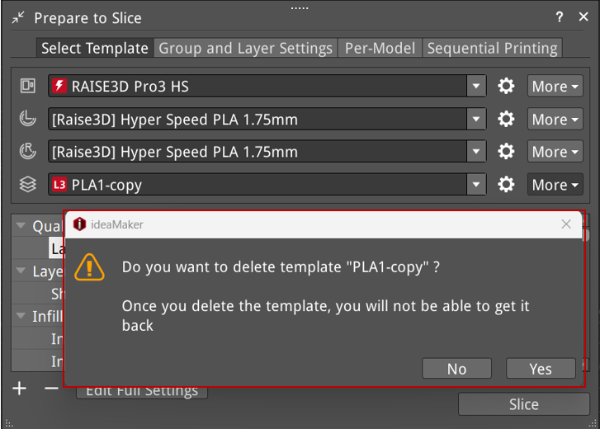Confirm template deletion with Yes
The width and height of the screenshot is (600, 429).
(x=540, y=369)
